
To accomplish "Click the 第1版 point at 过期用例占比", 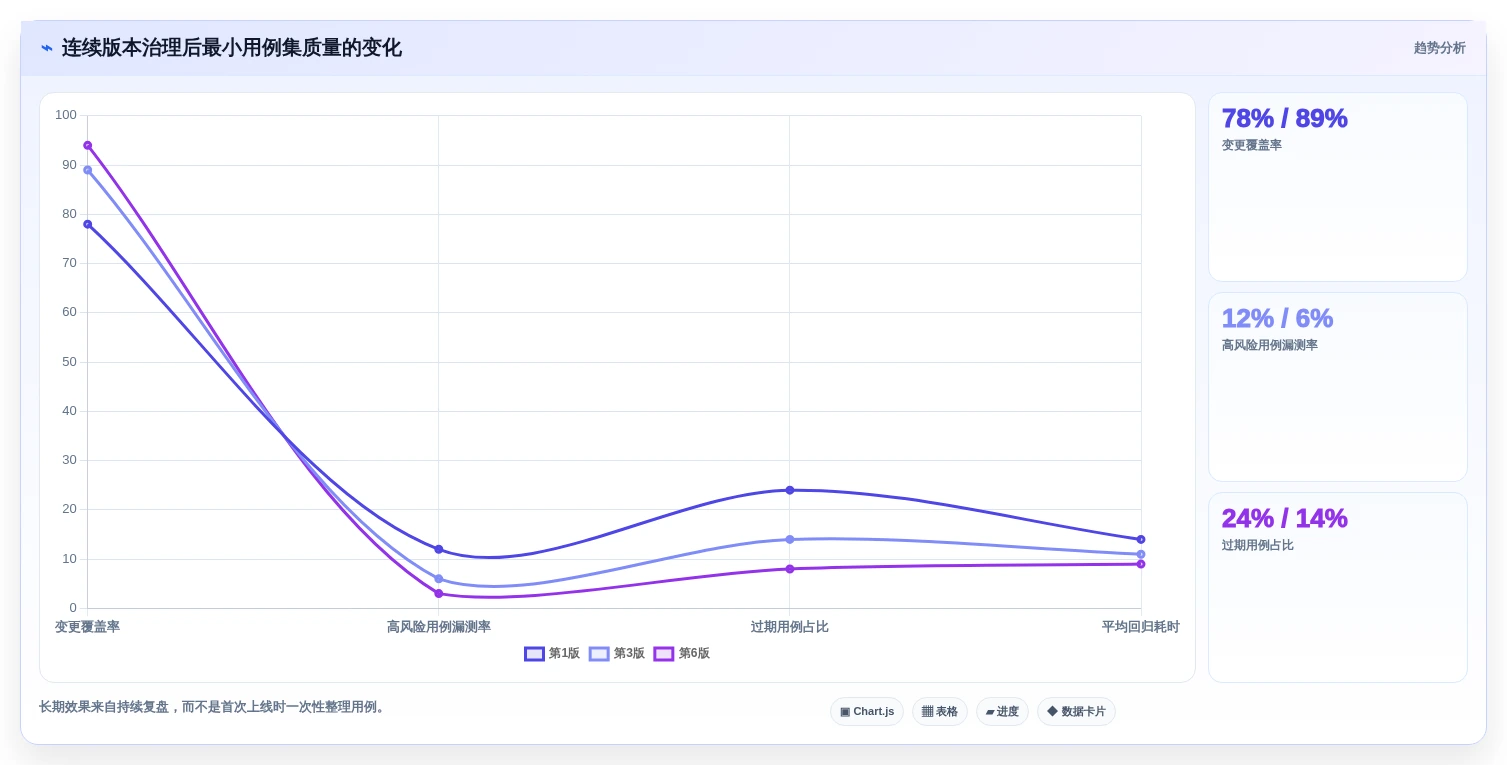I will (x=790, y=490).
